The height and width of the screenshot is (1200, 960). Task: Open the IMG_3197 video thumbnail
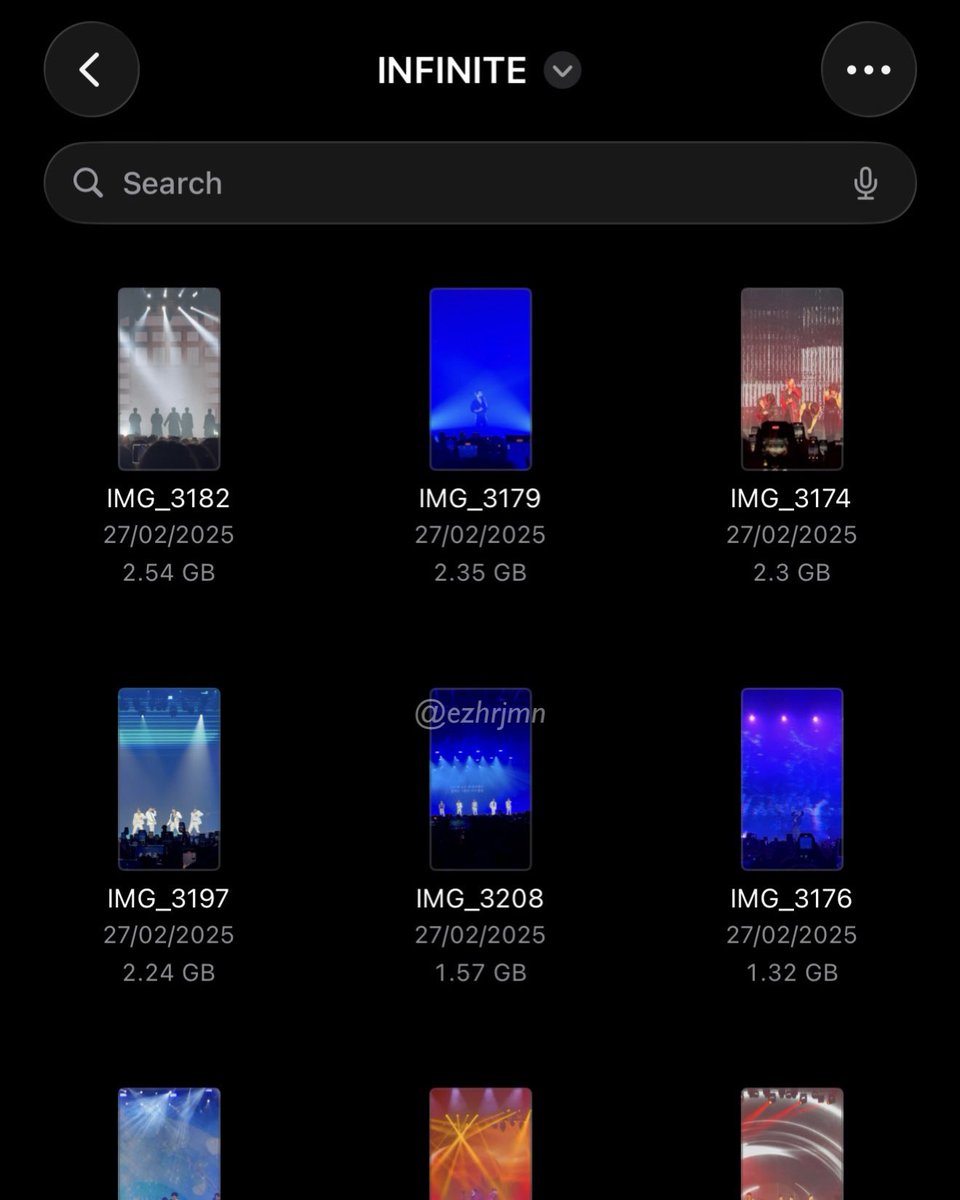[x=169, y=779]
